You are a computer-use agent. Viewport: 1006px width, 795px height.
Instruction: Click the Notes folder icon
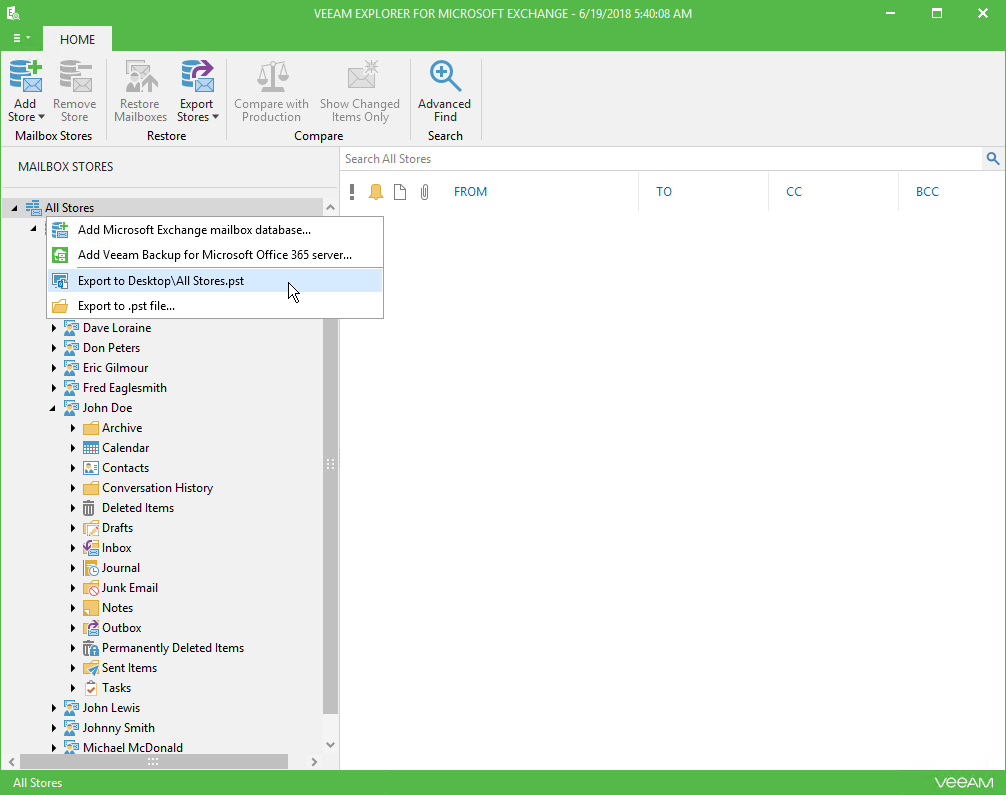[x=90, y=608]
